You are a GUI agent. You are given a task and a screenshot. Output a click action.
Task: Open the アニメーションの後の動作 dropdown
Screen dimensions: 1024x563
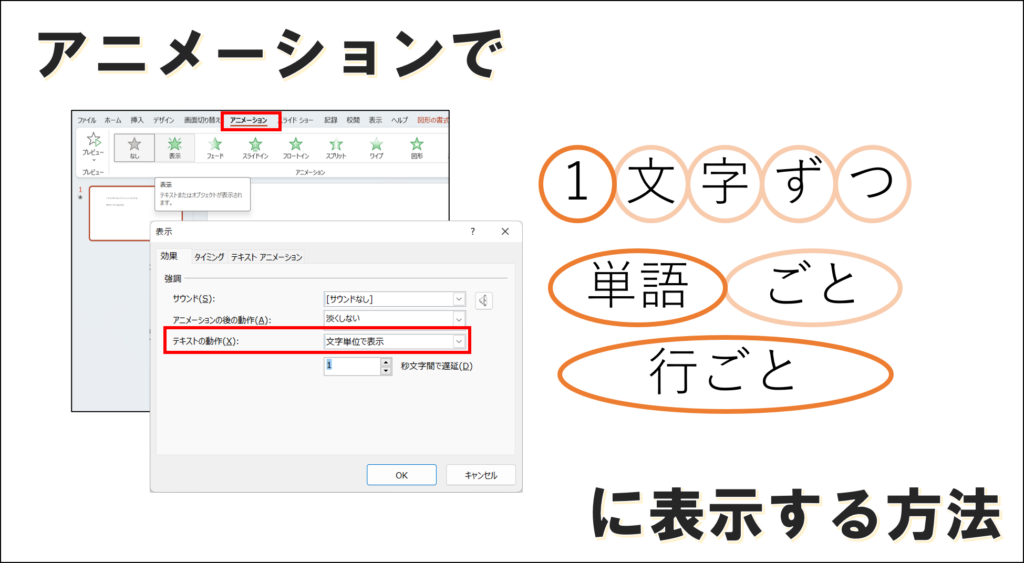point(459,319)
